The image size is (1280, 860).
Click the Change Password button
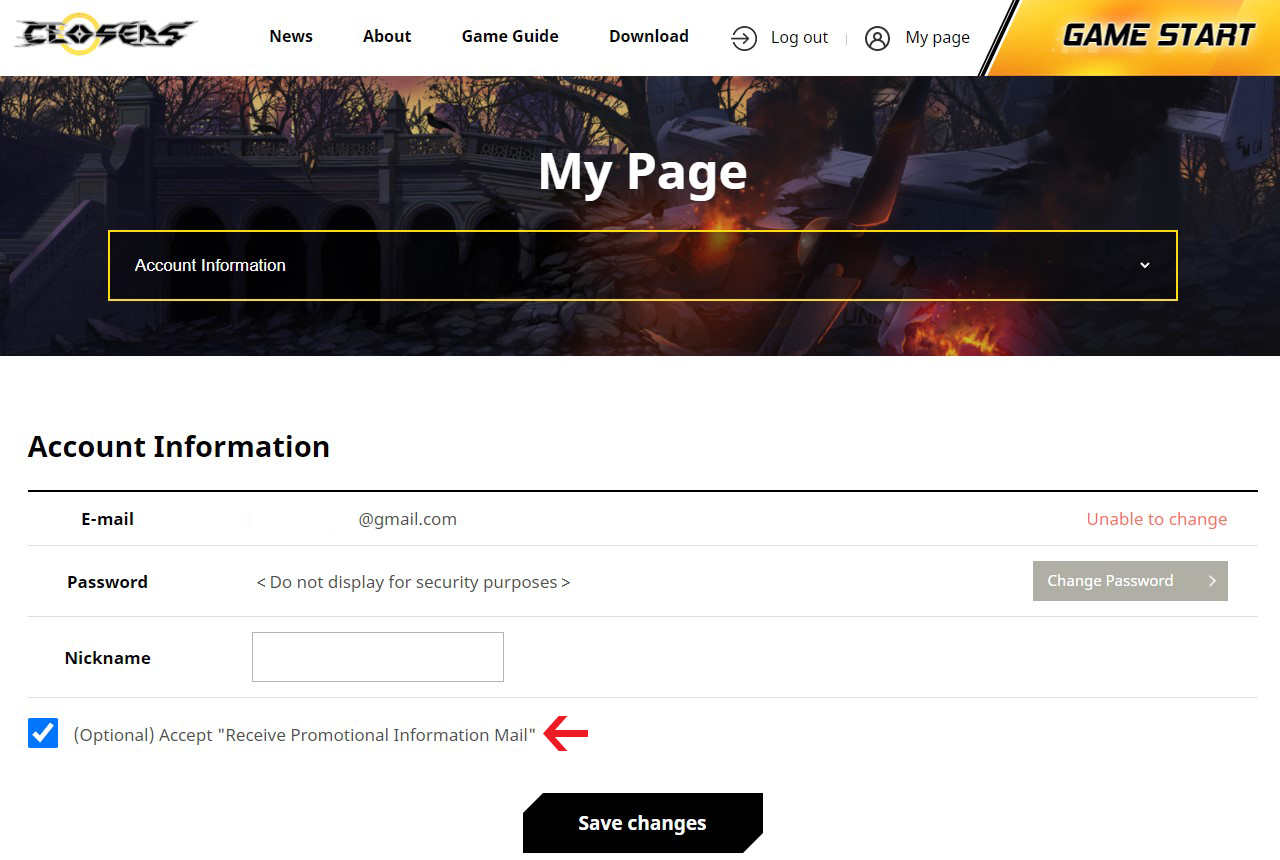click(1110, 581)
